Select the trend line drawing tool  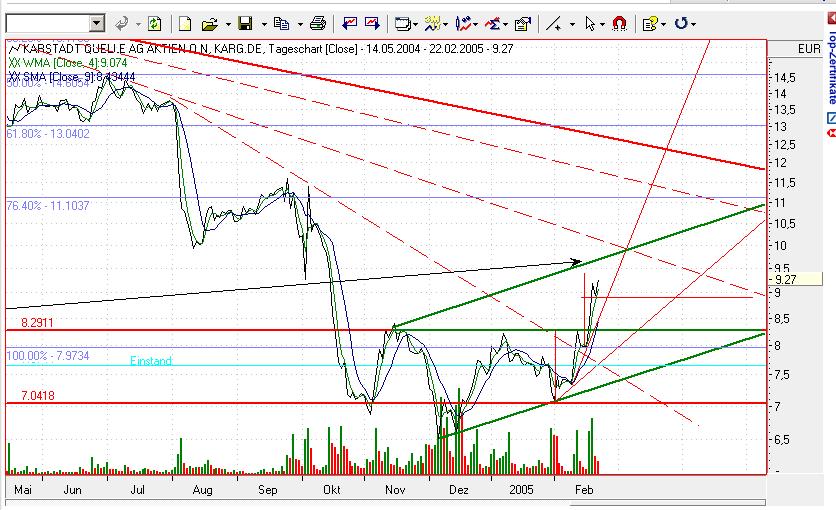tap(554, 23)
